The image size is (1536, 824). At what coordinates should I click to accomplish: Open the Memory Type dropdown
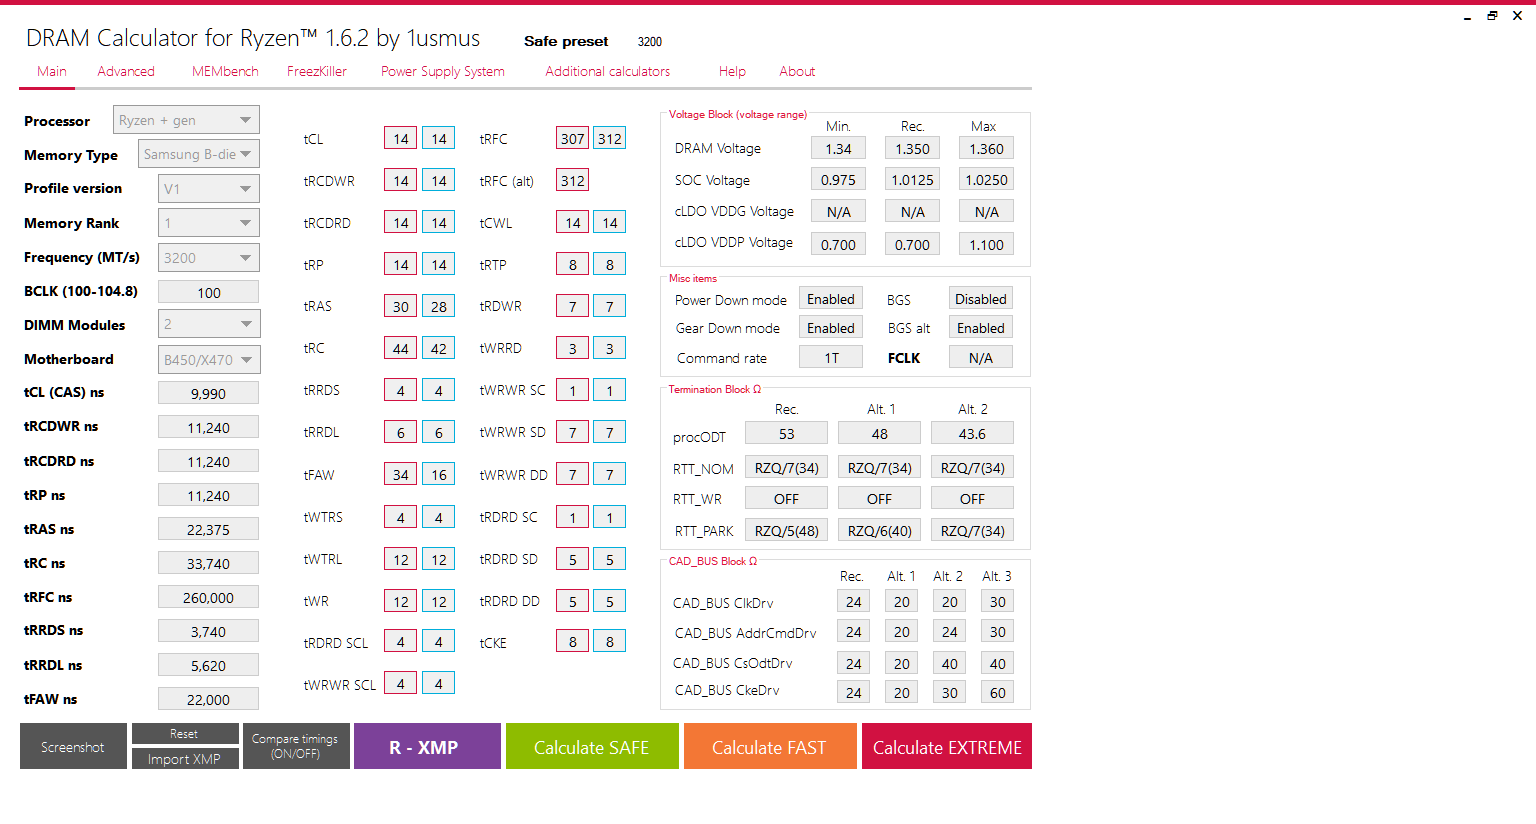click(198, 154)
